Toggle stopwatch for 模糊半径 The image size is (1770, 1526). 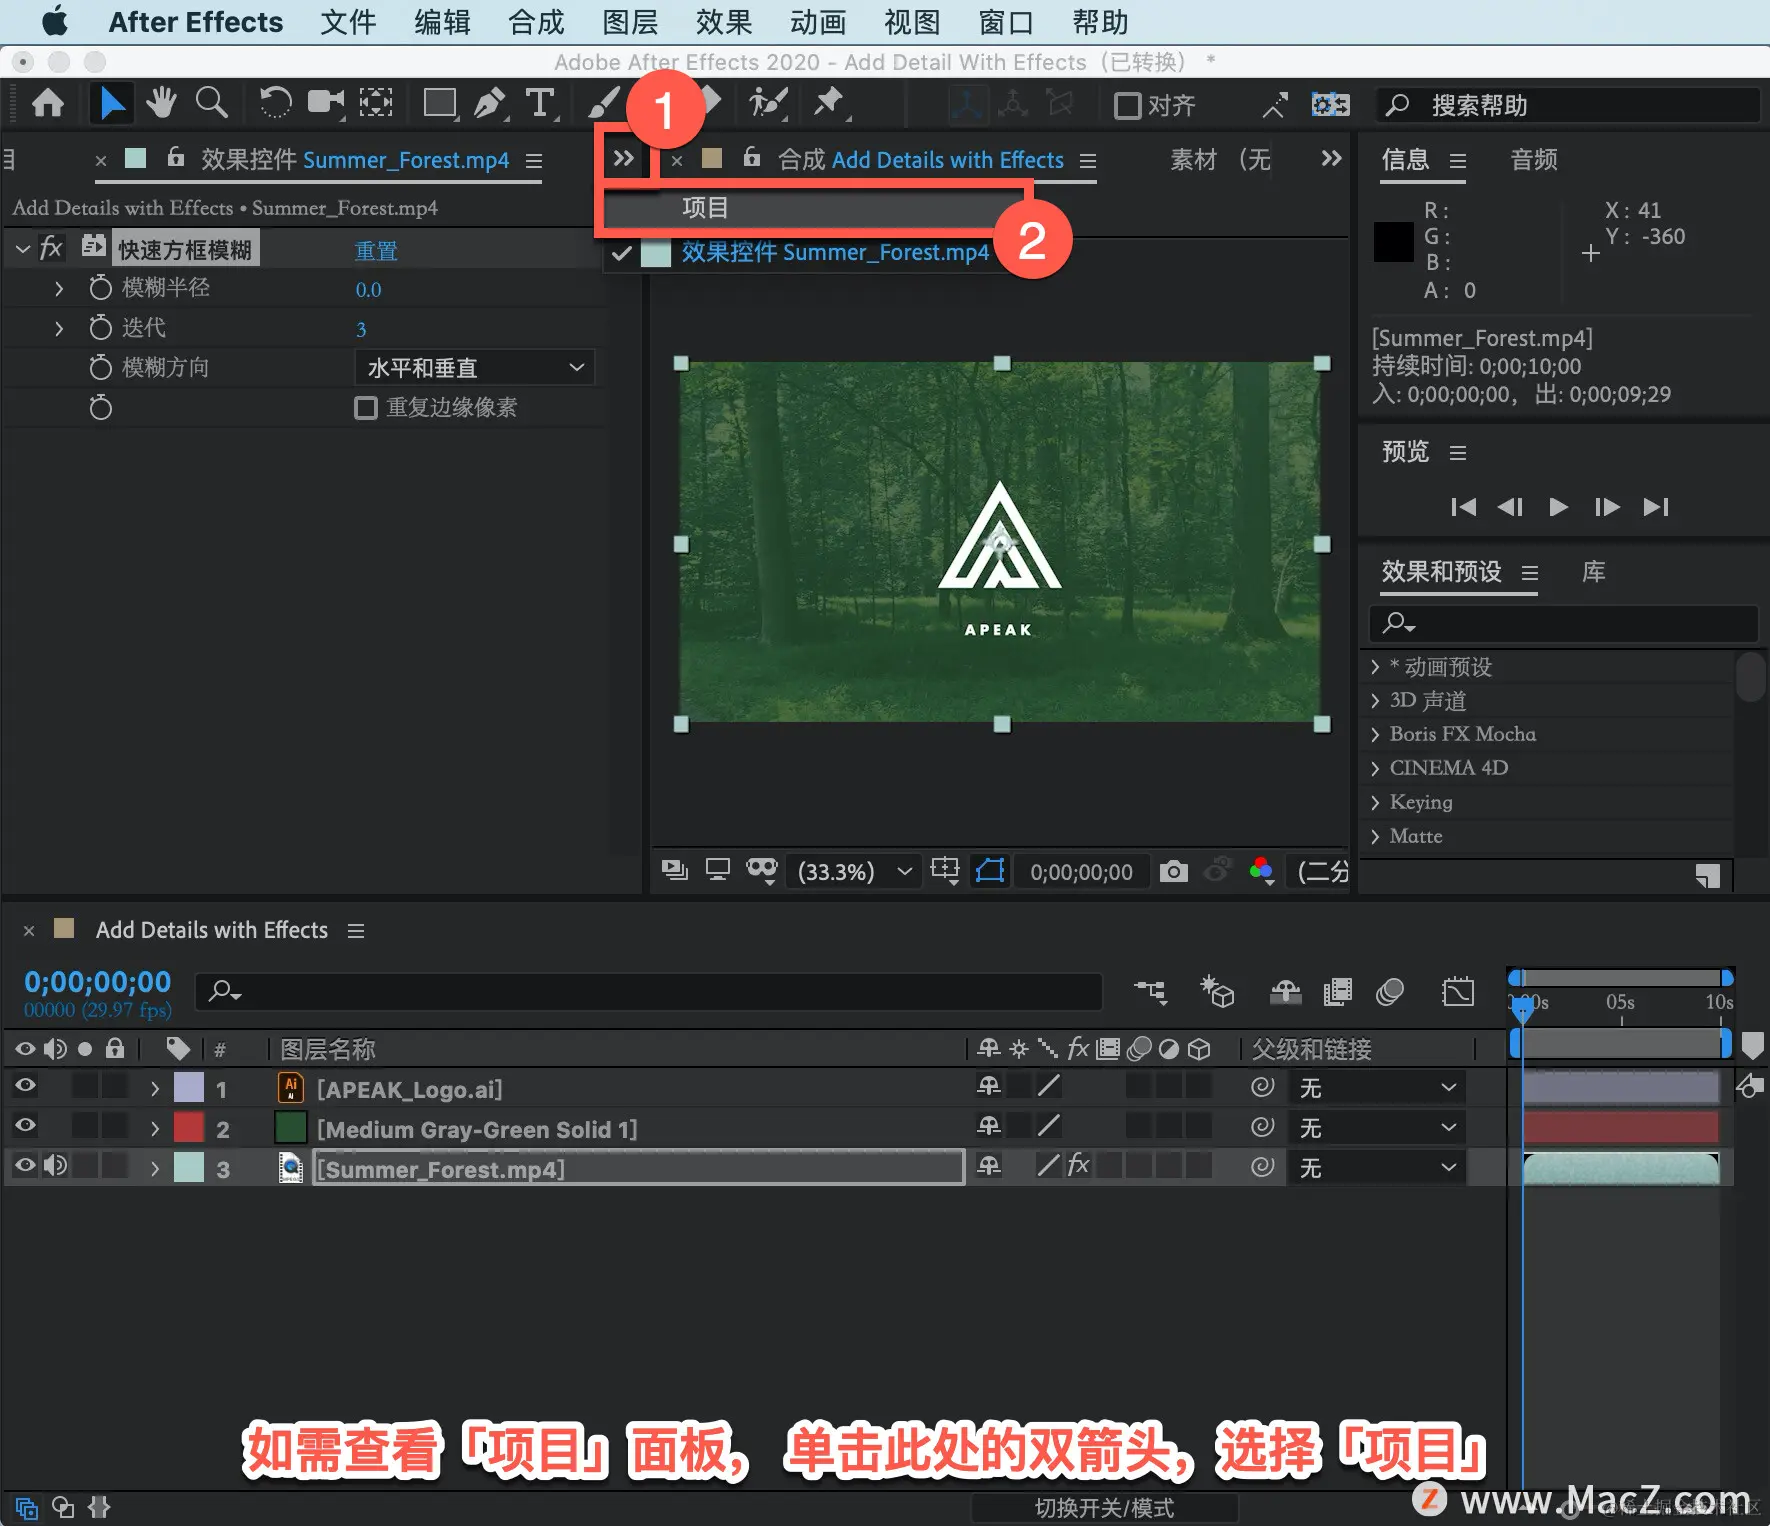[x=100, y=288]
